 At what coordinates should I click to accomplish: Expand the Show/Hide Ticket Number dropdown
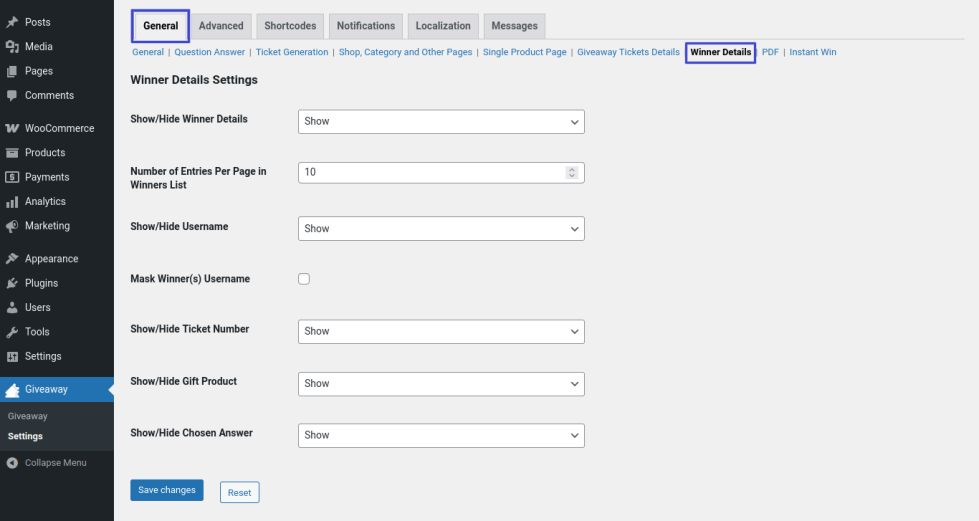[x=441, y=331]
